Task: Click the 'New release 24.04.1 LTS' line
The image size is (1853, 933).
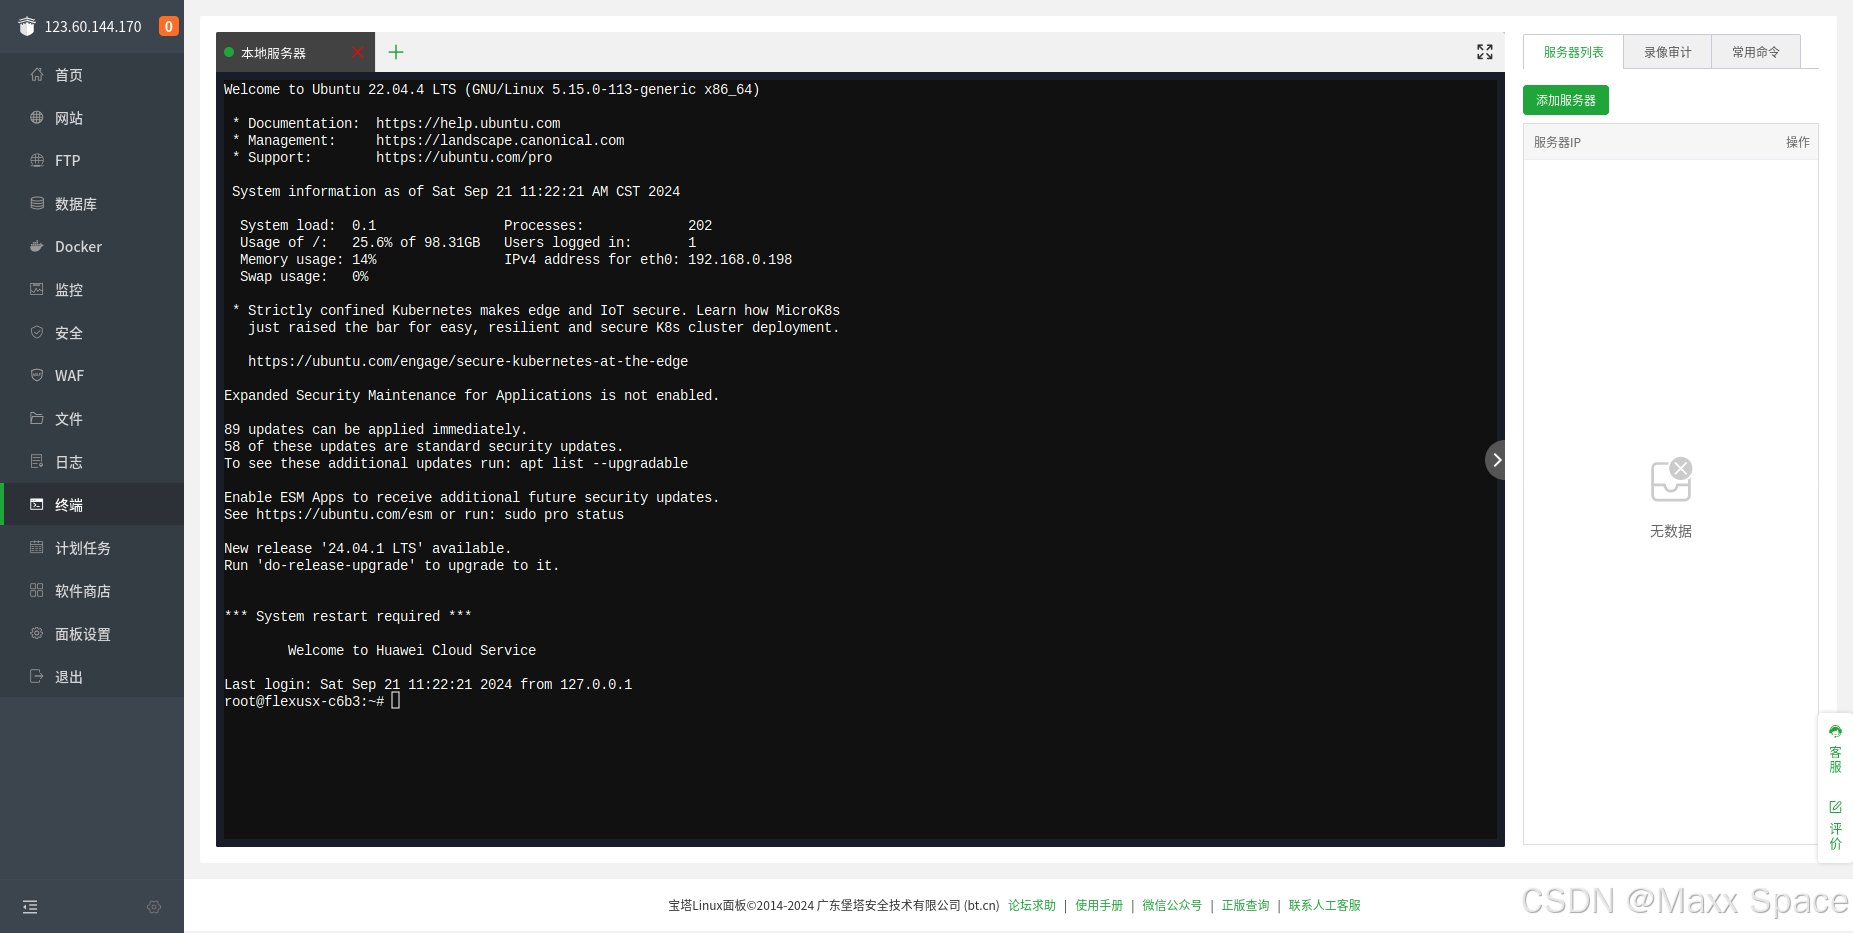Action: tap(368, 549)
